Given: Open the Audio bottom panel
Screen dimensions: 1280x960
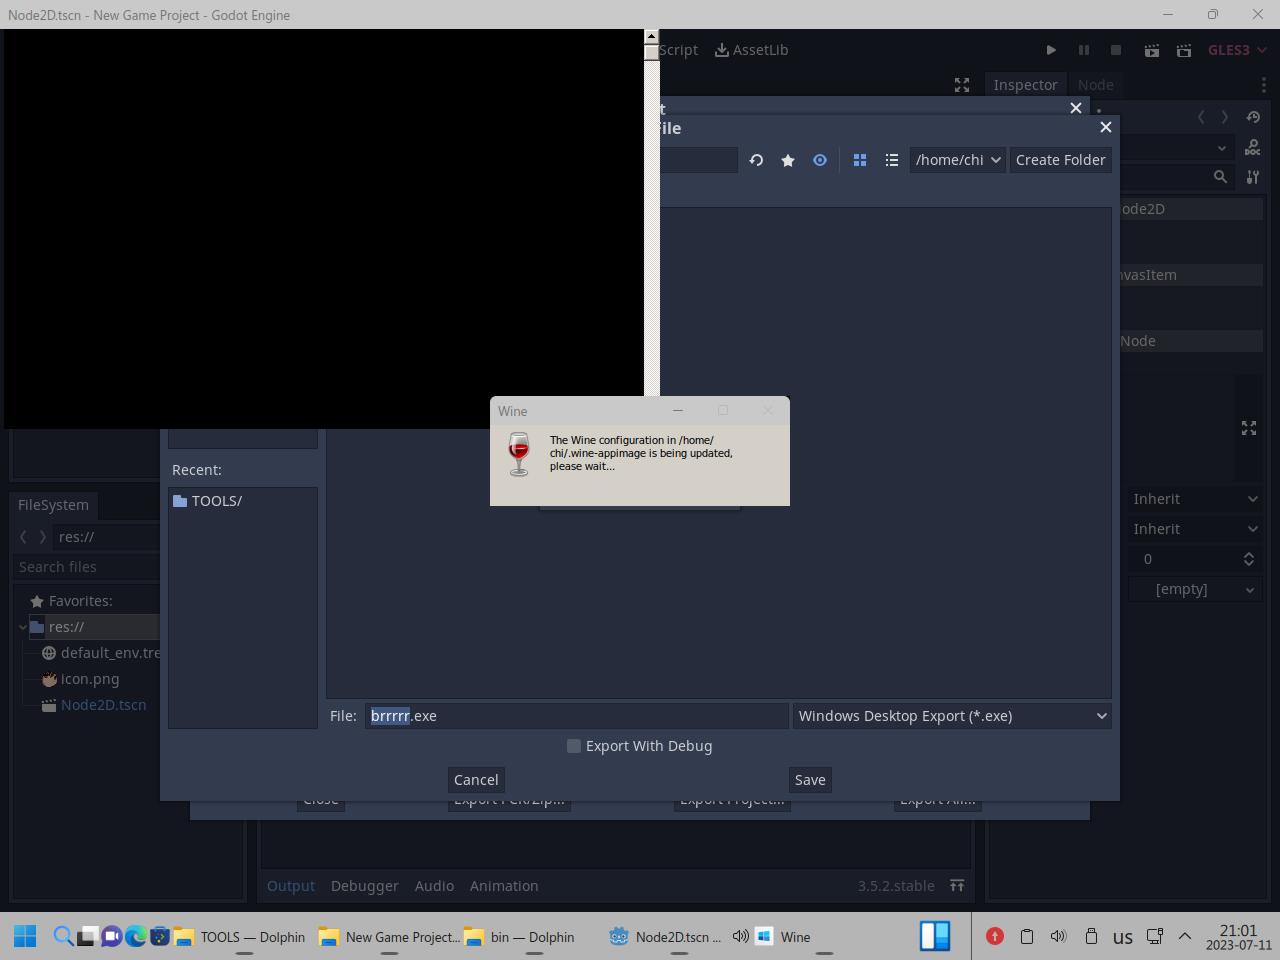Looking at the screenshot, I should [434, 886].
